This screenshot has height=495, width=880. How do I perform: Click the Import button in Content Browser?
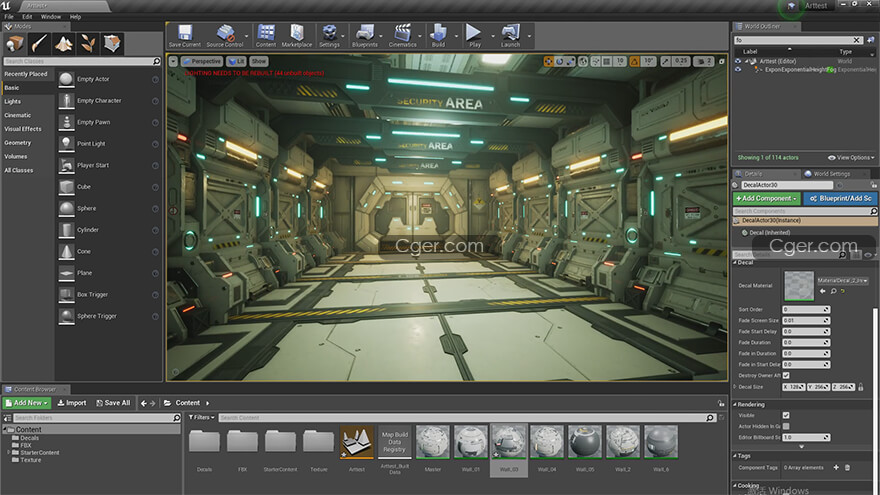[x=72, y=403]
